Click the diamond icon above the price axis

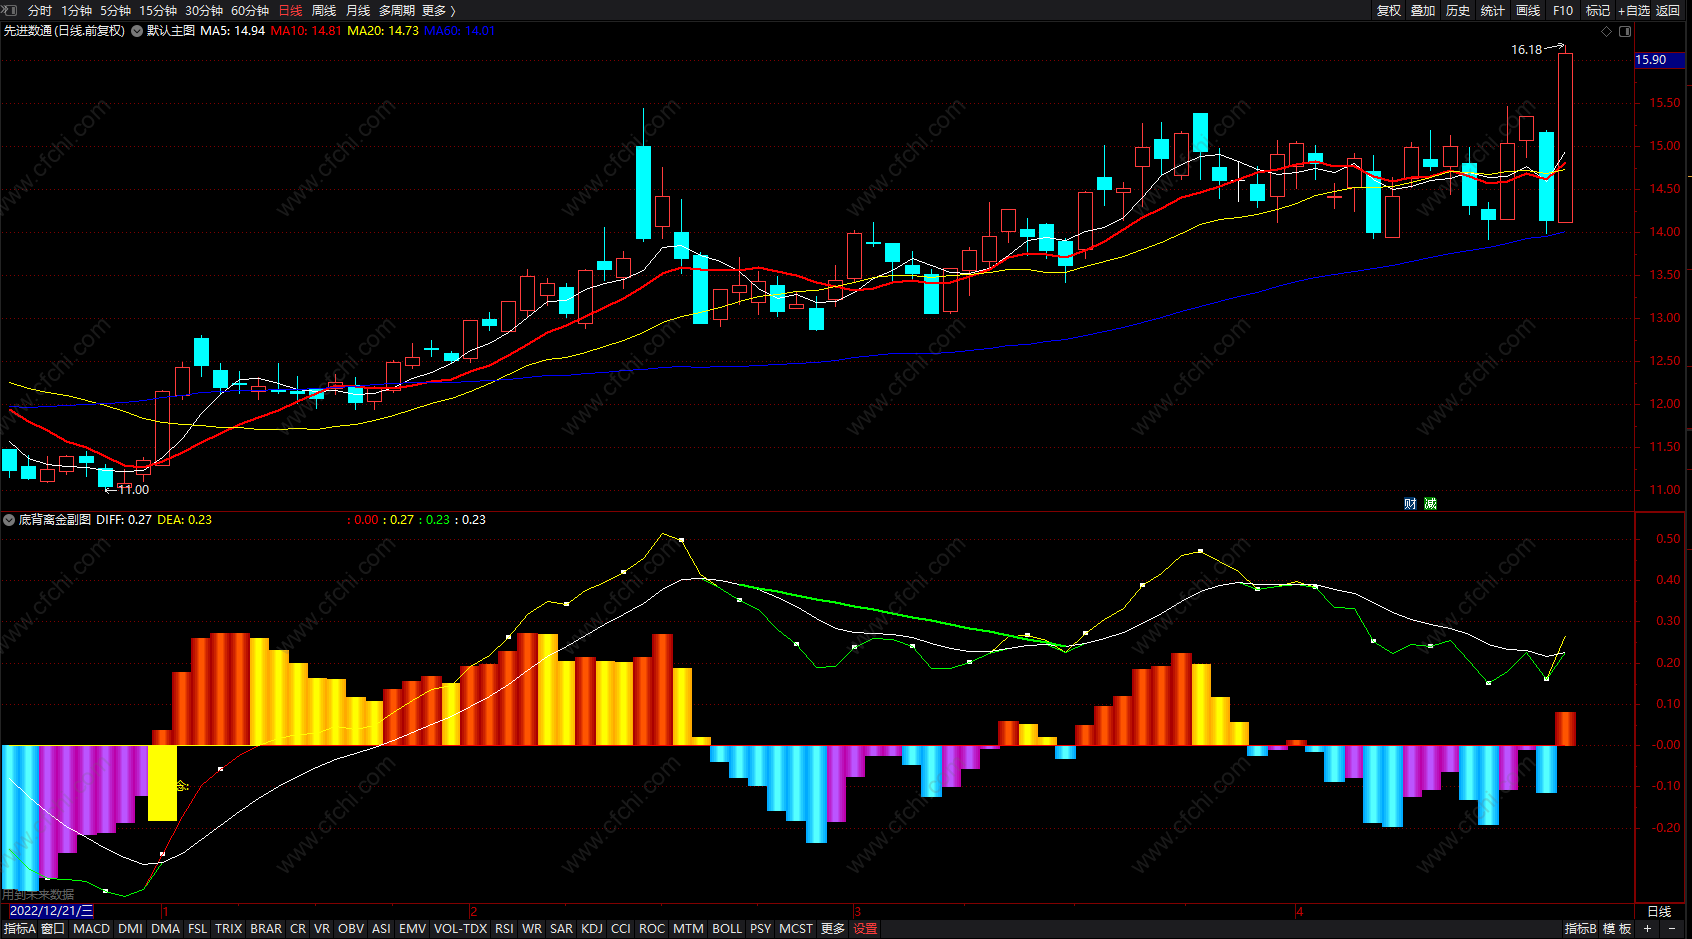[1607, 31]
